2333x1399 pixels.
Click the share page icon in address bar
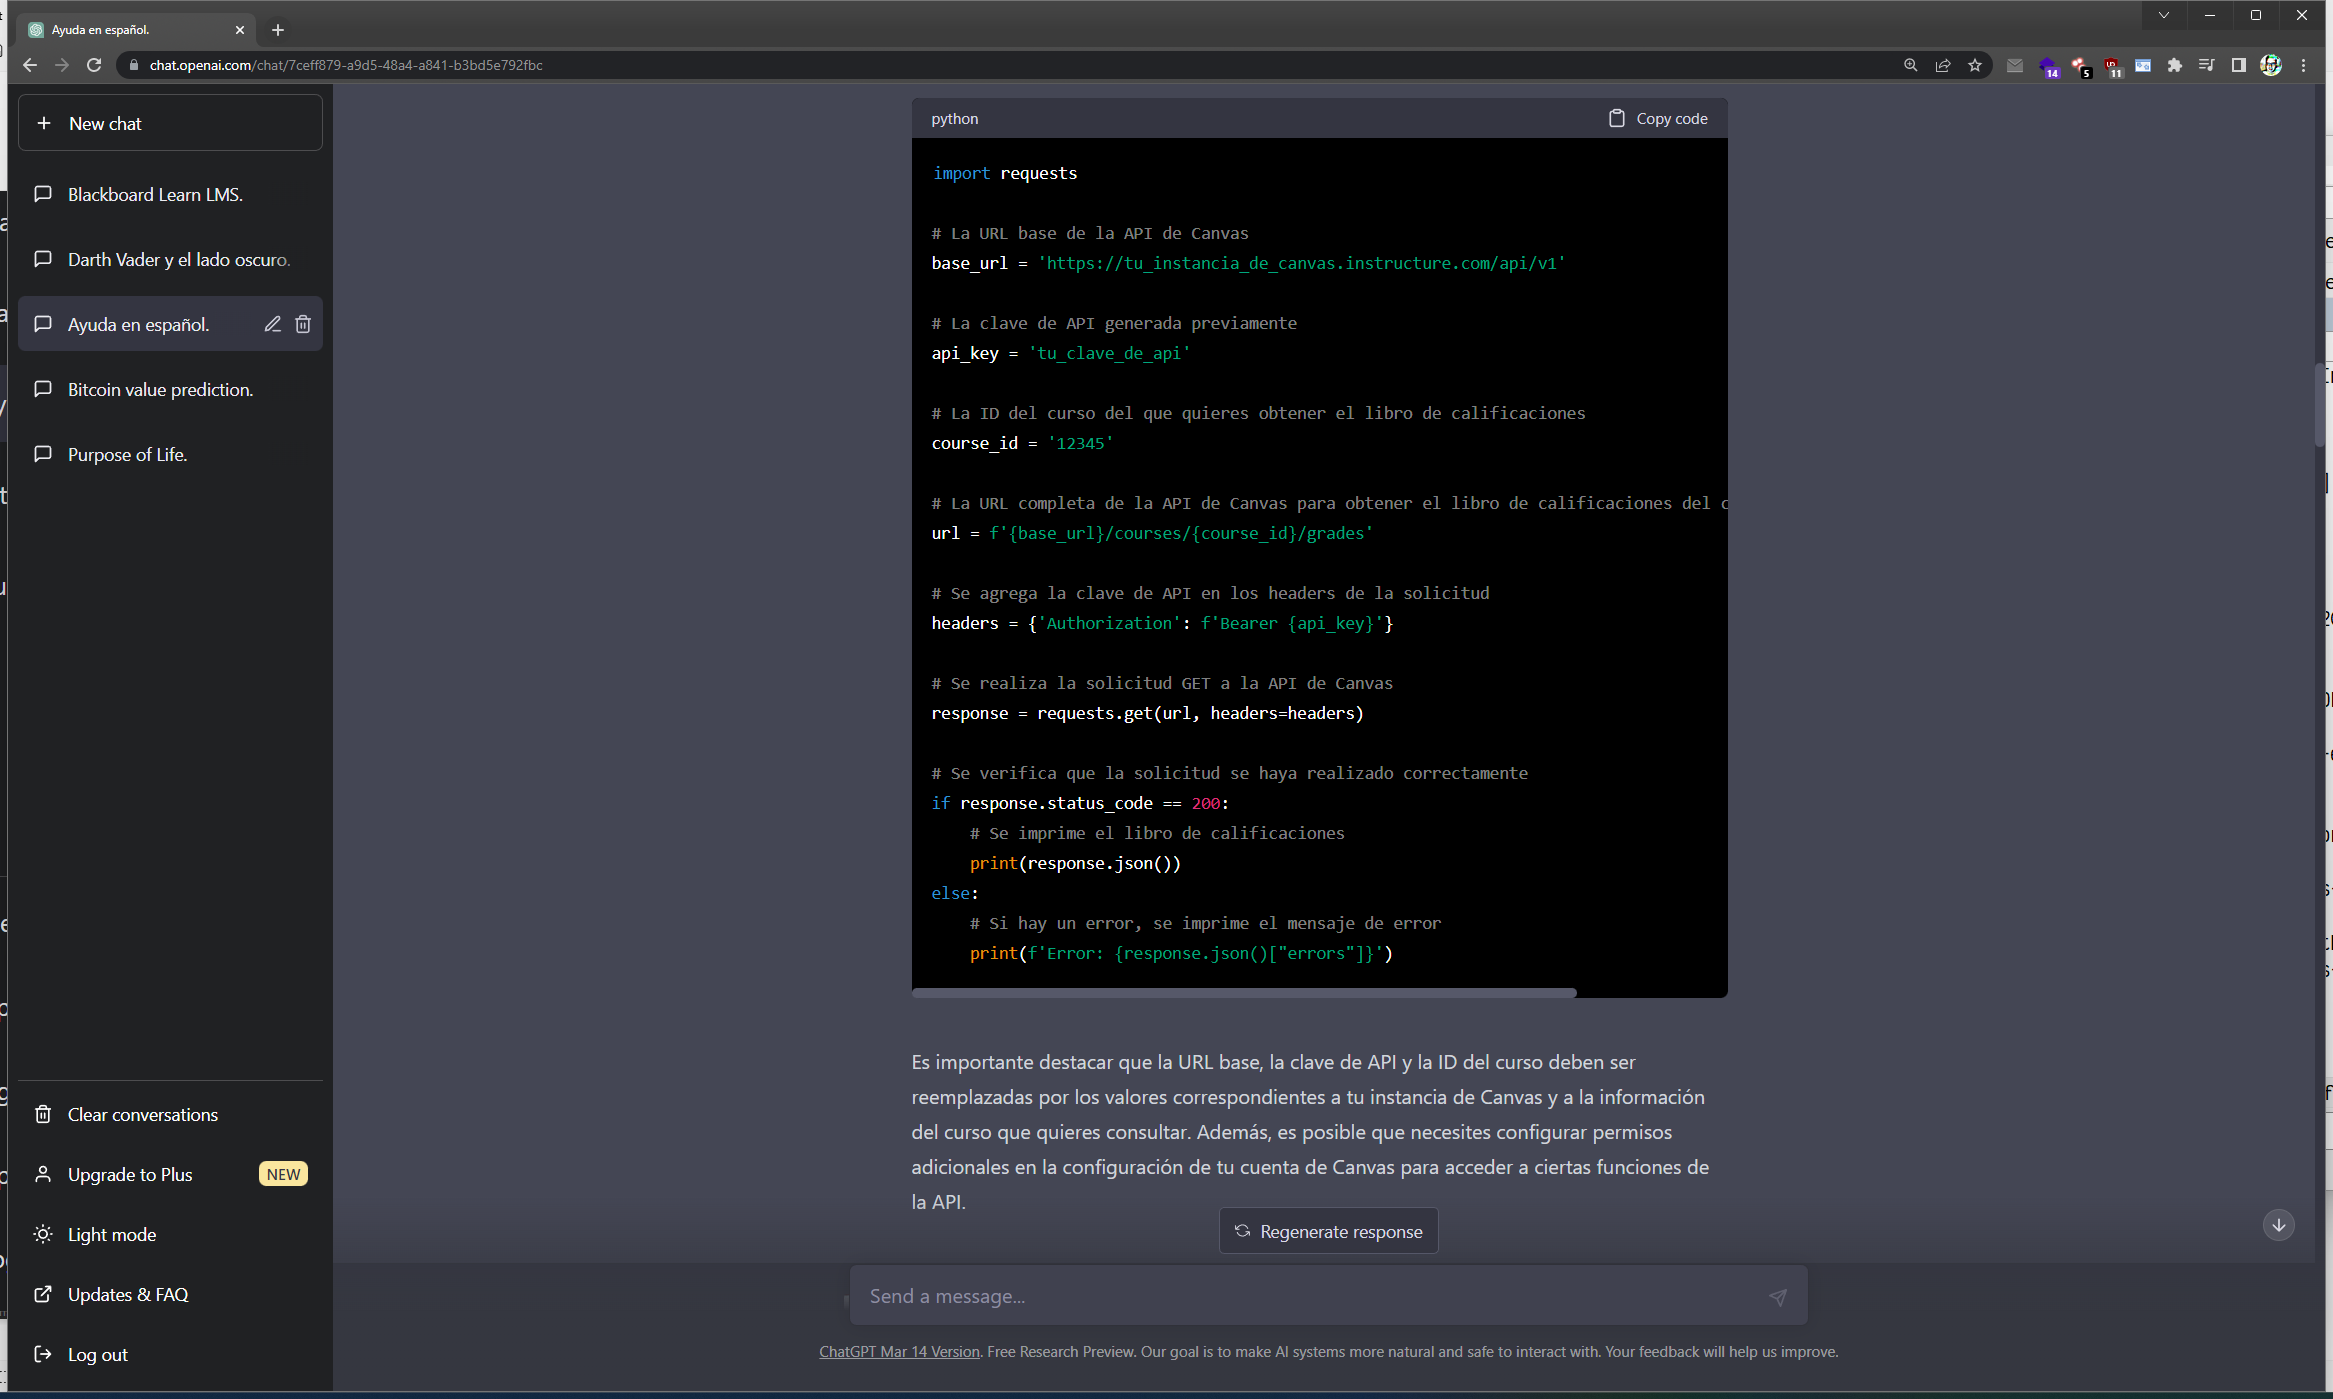(1942, 65)
